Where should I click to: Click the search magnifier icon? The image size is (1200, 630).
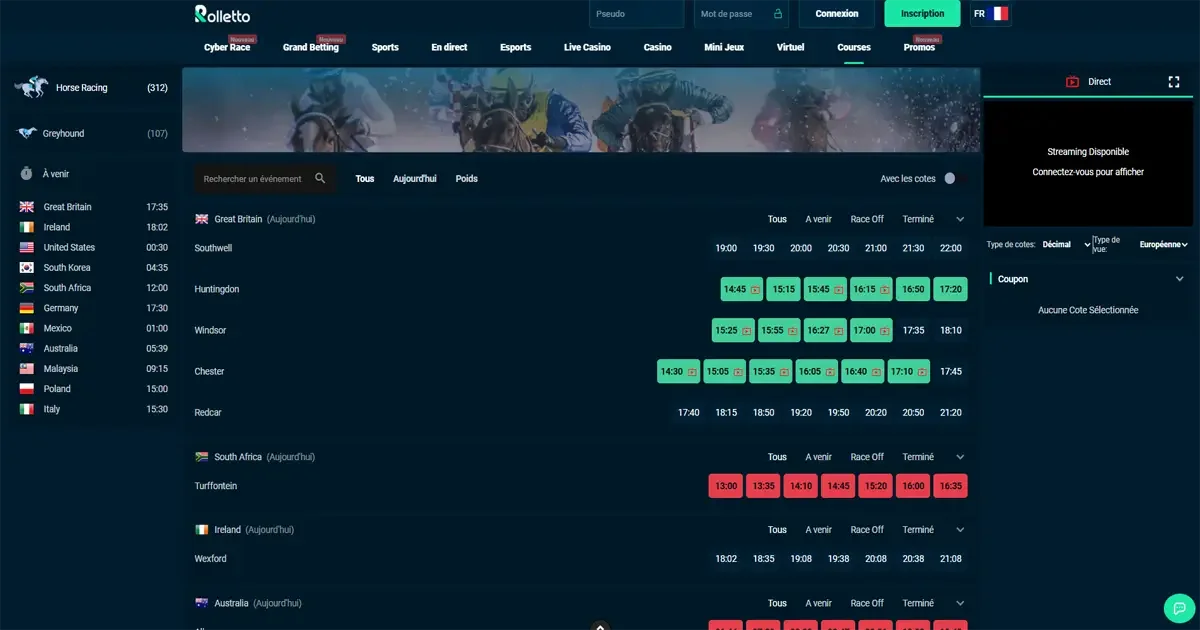coord(320,178)
